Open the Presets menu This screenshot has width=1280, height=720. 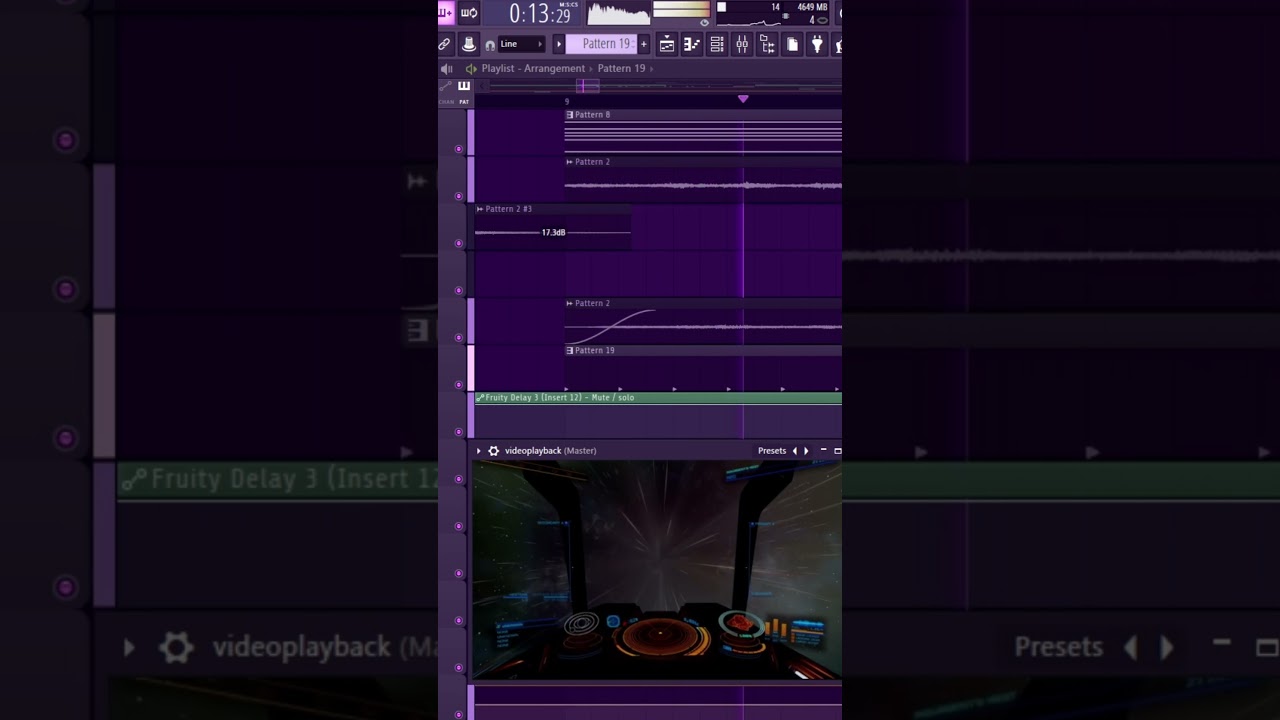coord(772,451)
